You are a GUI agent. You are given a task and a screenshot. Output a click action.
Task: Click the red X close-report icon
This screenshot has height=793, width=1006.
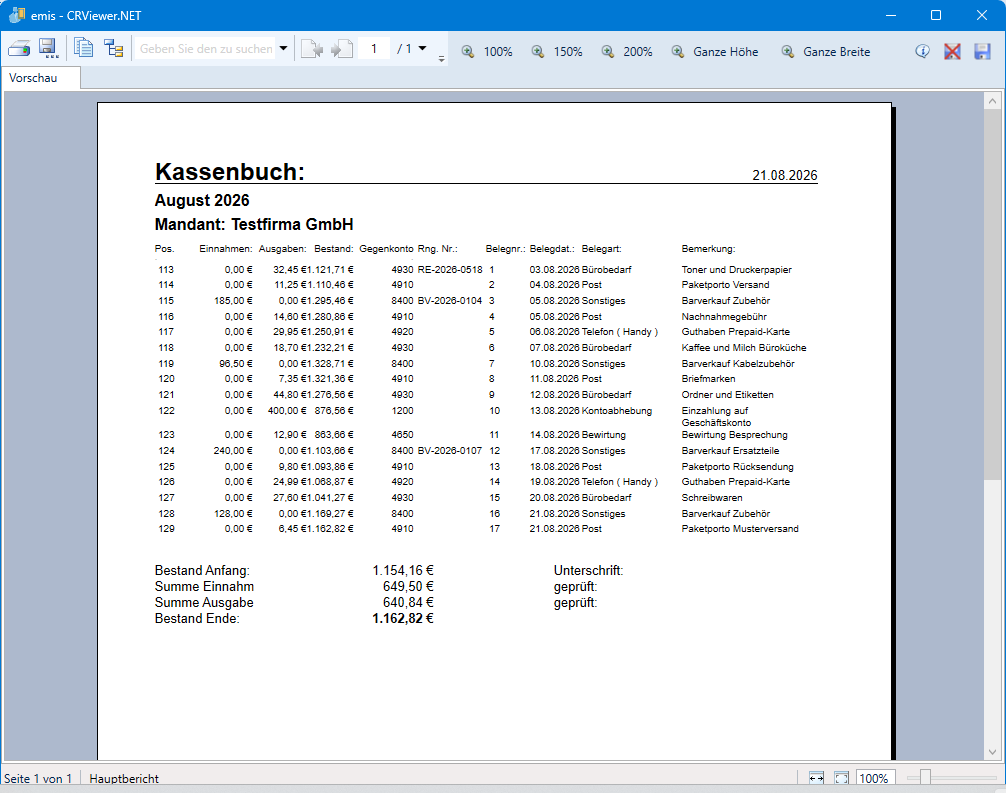(x=952, y=51)
